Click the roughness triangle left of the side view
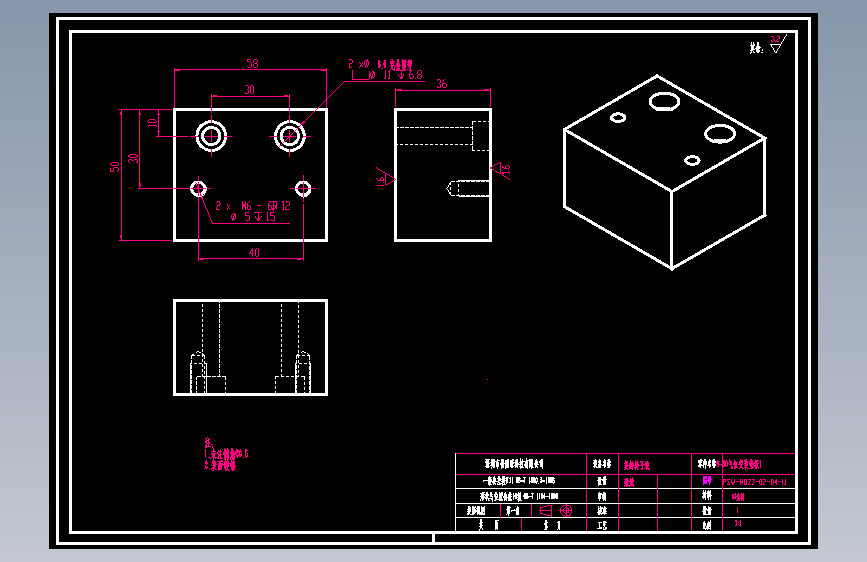The width and height of the screenshot is (867, 562). coord(385,177)
